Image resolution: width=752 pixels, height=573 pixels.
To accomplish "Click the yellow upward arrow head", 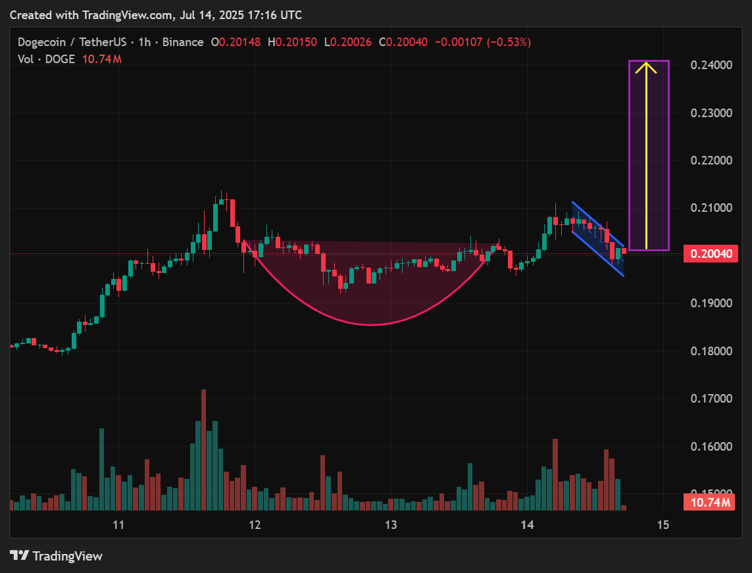I will coord(648,68).
